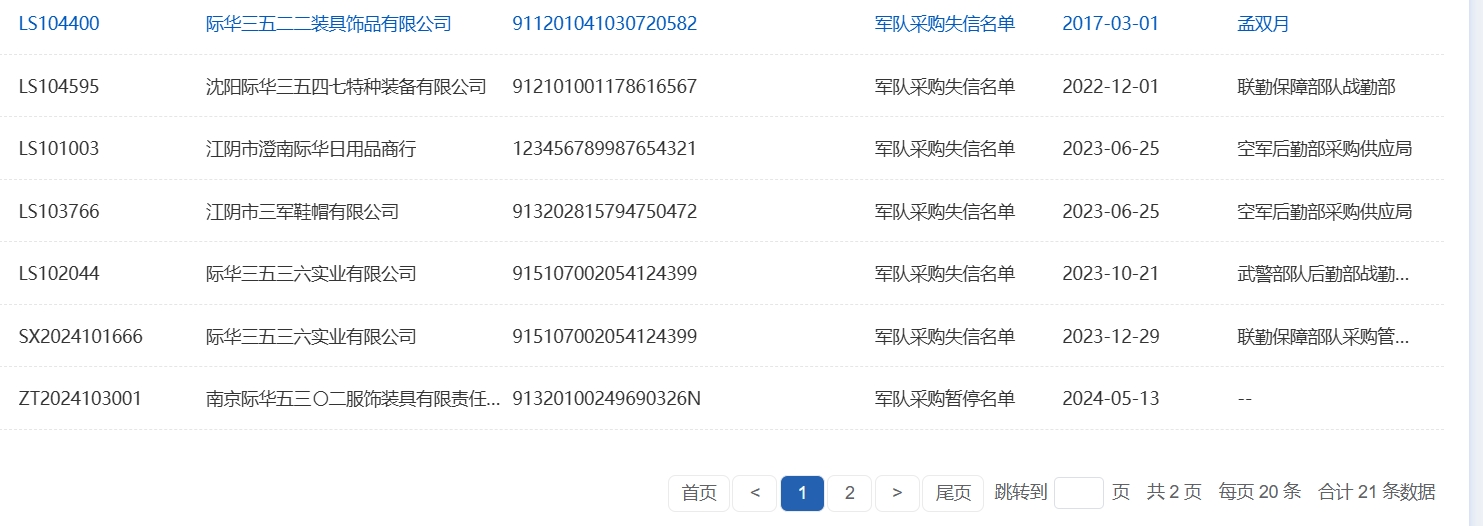Select code 915107002054124399 in LS102044 row
1483x526 pixels.
(x=605, y=274)
